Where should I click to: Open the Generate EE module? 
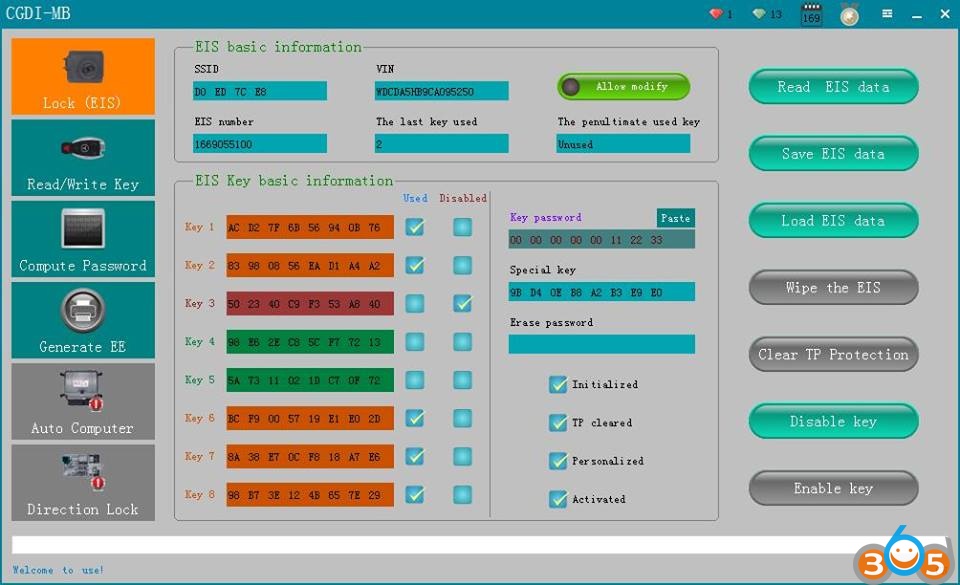coord(83,320)
